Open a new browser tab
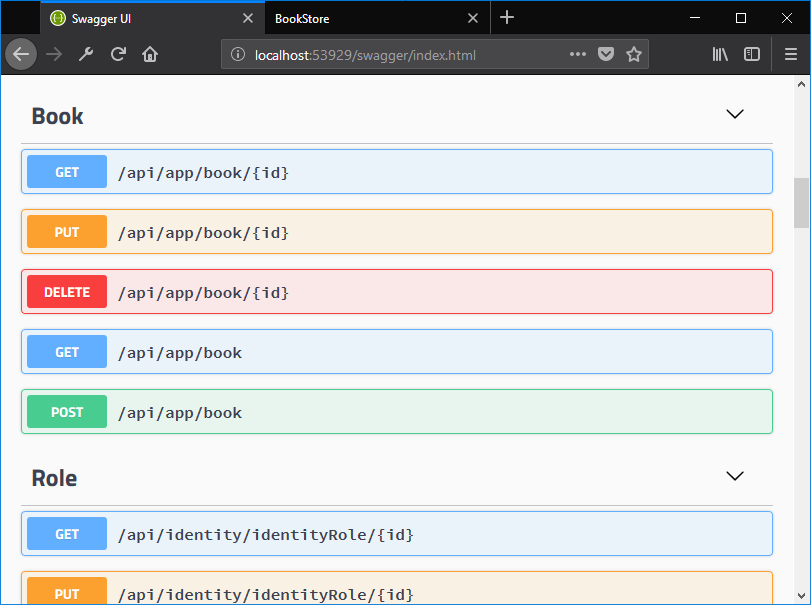This screenshot has height=605, width=811. point(507,17)
